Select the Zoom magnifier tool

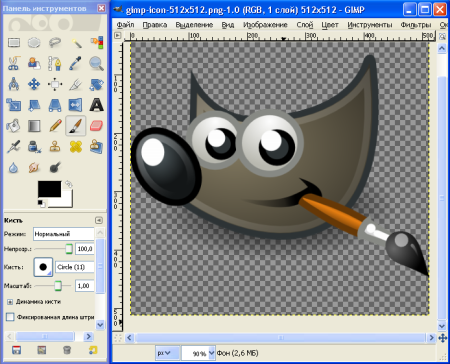96,63
